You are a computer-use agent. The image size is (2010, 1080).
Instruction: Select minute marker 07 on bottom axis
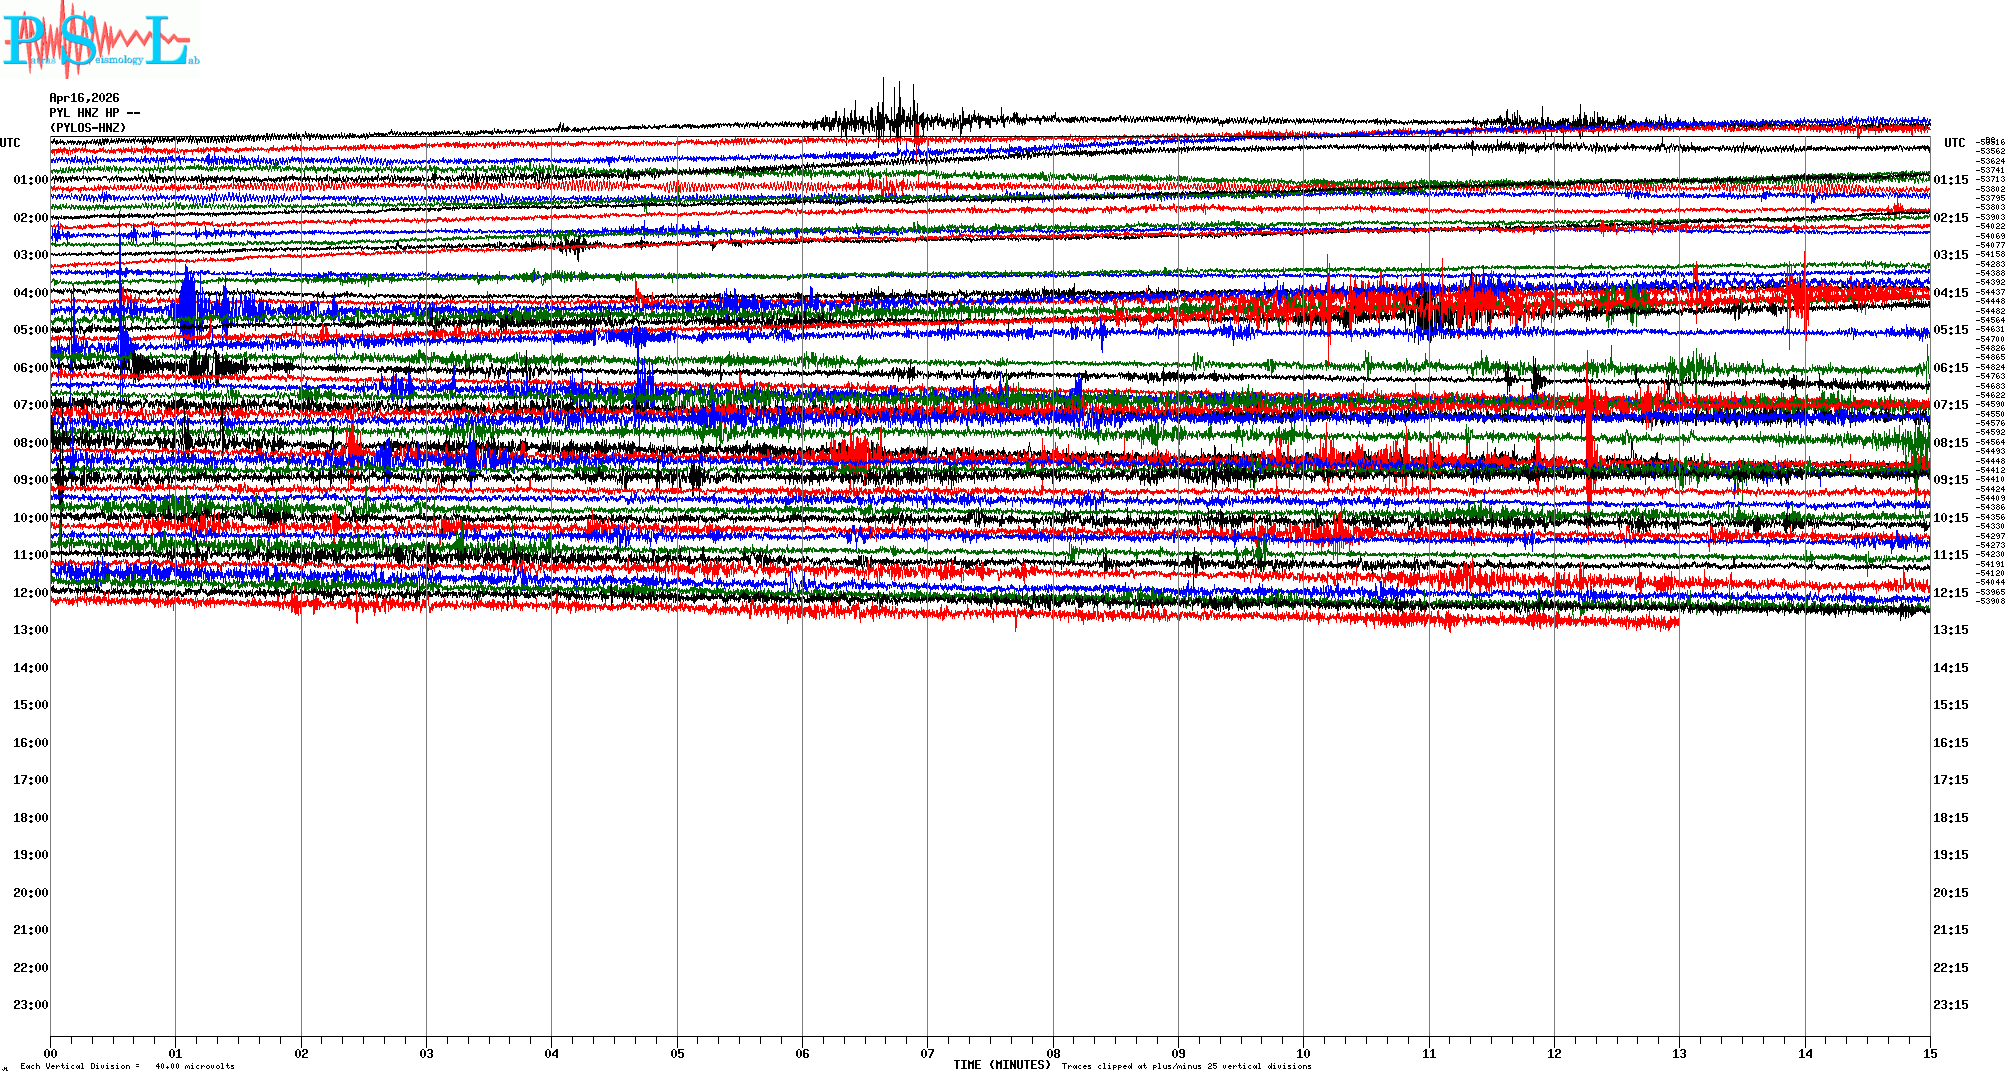tap(927, 1053)
